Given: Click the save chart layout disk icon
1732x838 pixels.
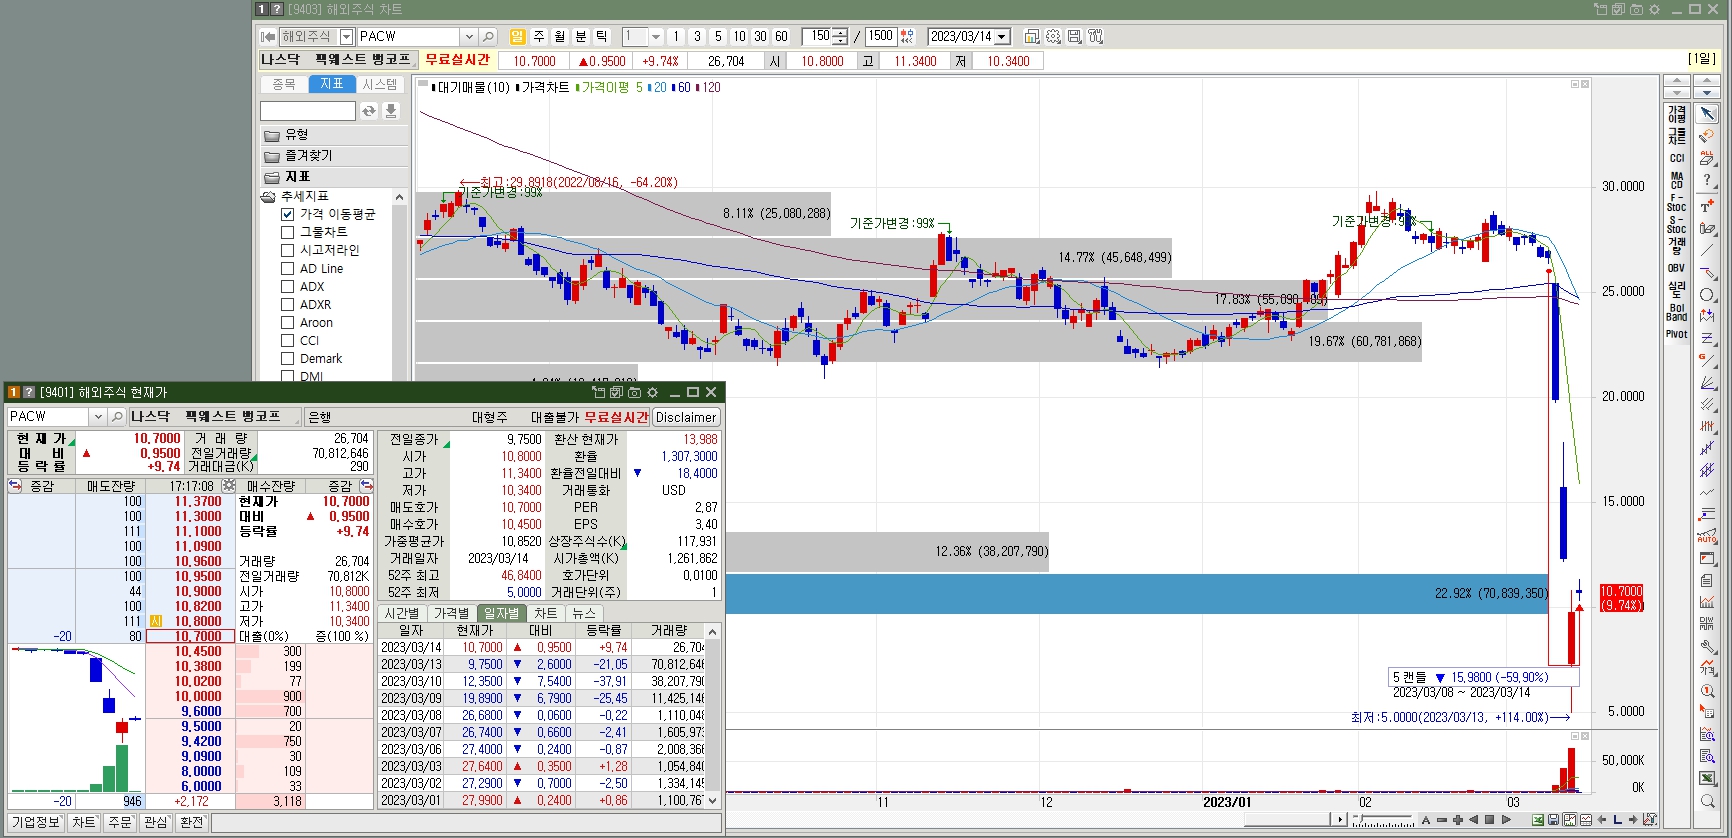Looking at the screenshot, I should point(1074,36).
